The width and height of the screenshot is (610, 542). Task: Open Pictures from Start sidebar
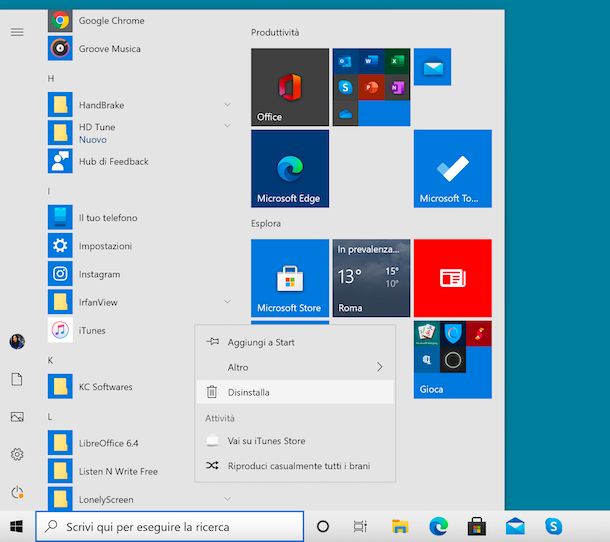pos(17,417)
